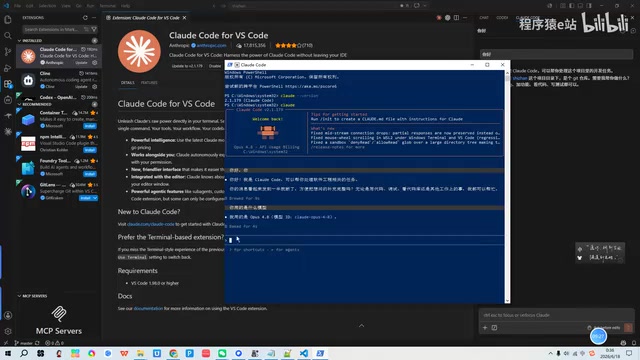
Task: Open errors and warnings in status bar
Action: click(54, 343)
